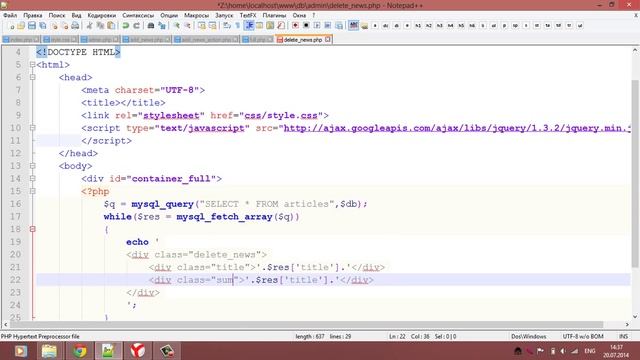
Task: Collapse the script fold marker on line 10
Action: [33, 128]
